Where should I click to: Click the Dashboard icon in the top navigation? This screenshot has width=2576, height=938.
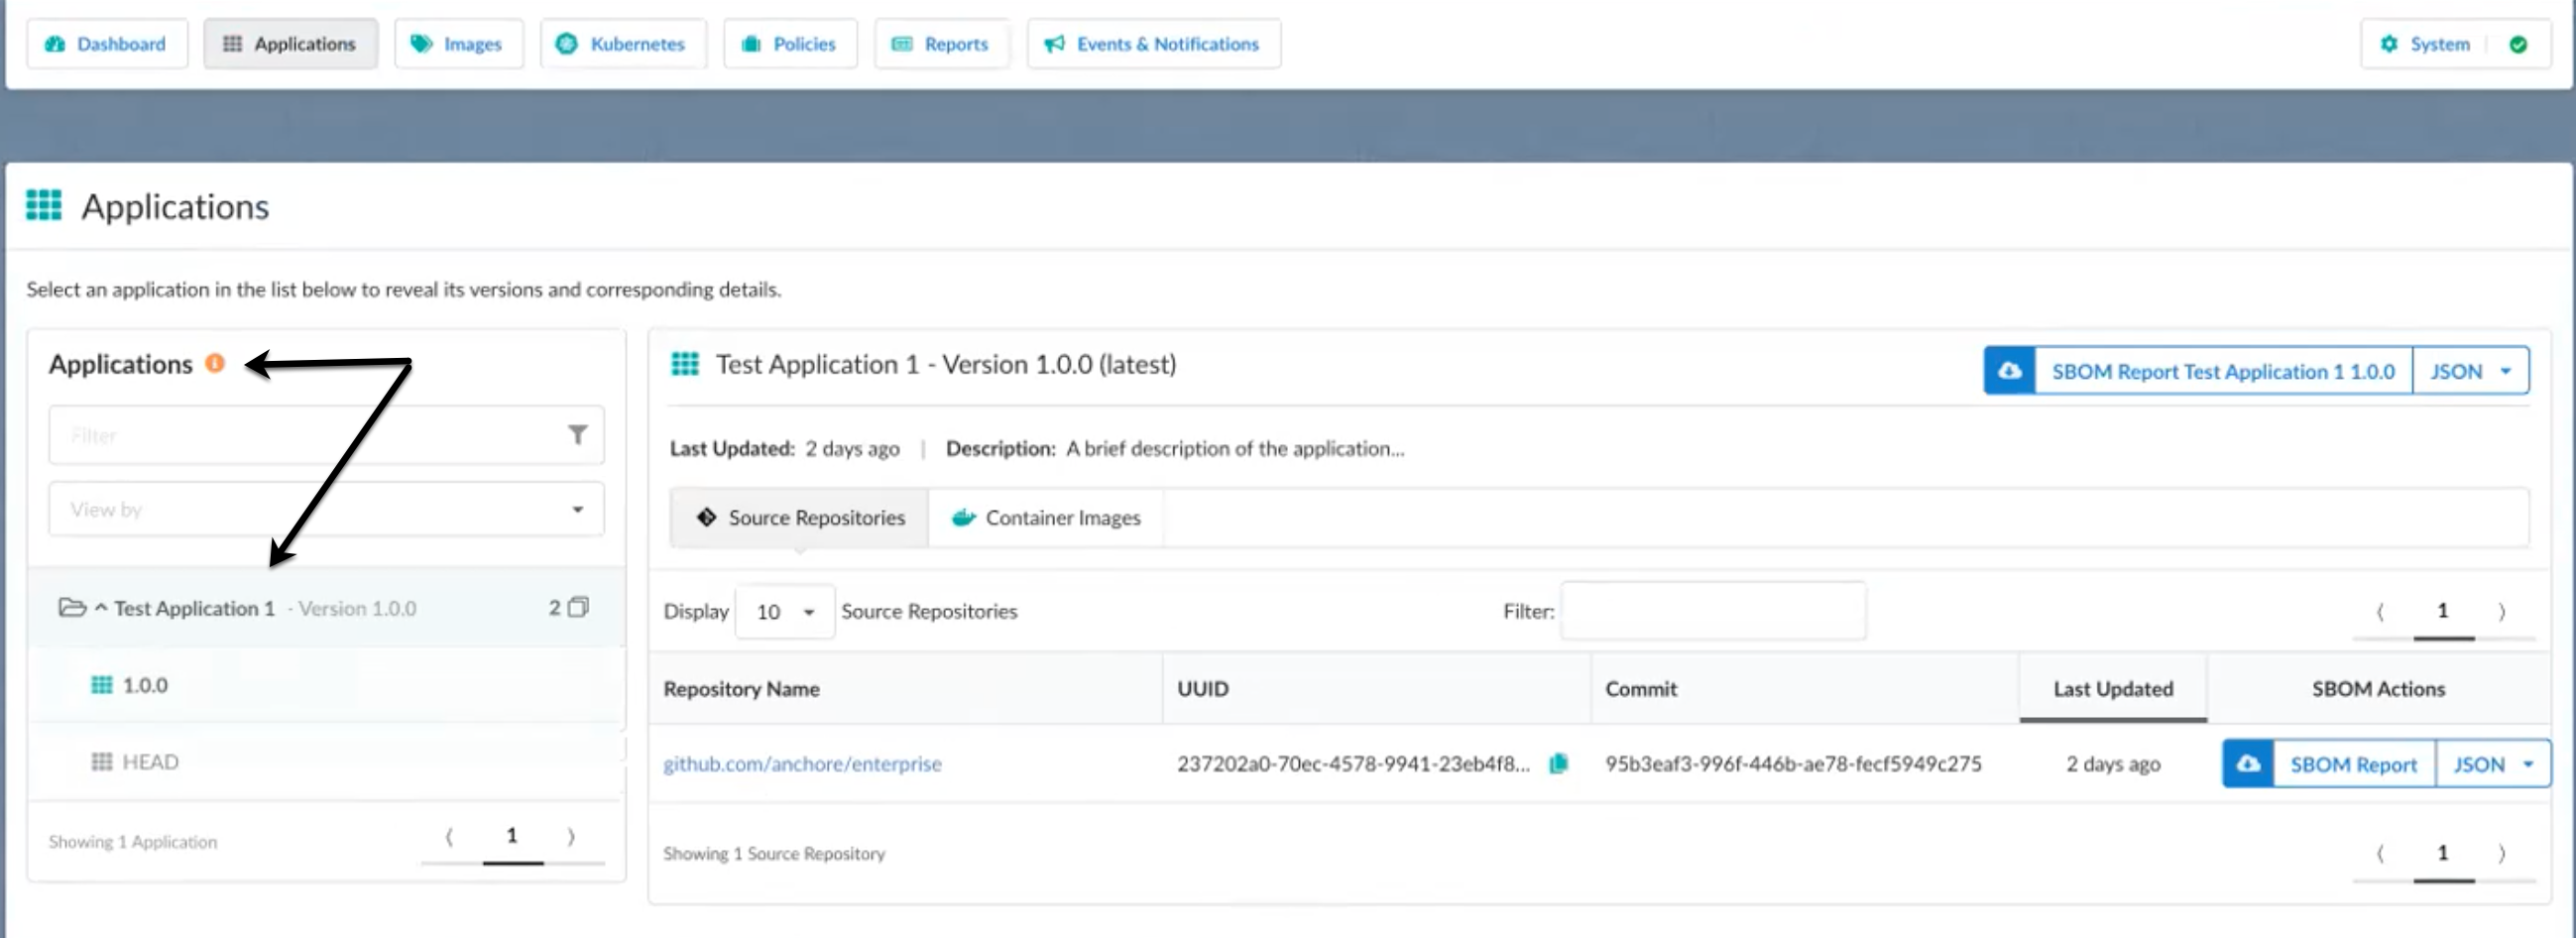56,43
